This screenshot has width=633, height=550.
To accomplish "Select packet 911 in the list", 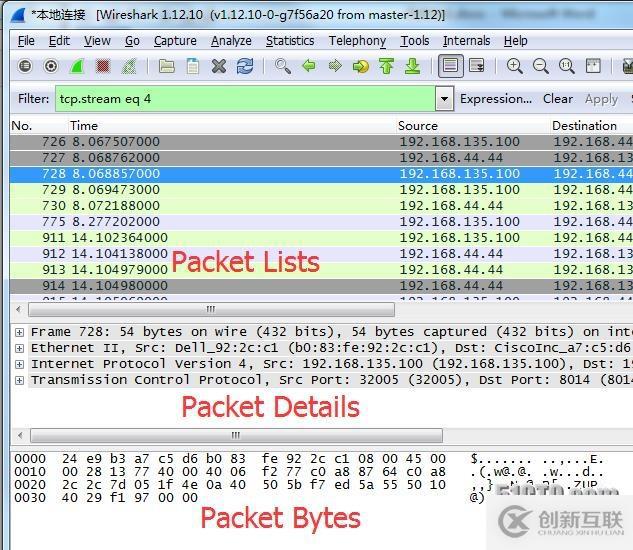I will (321, 238).
